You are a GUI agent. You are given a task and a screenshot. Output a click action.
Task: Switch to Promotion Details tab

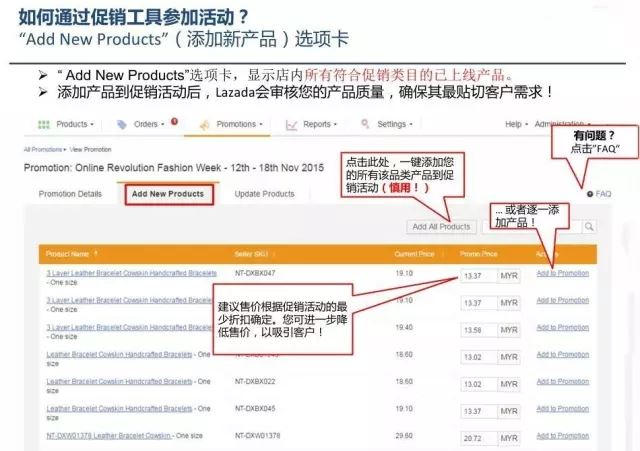70,194
